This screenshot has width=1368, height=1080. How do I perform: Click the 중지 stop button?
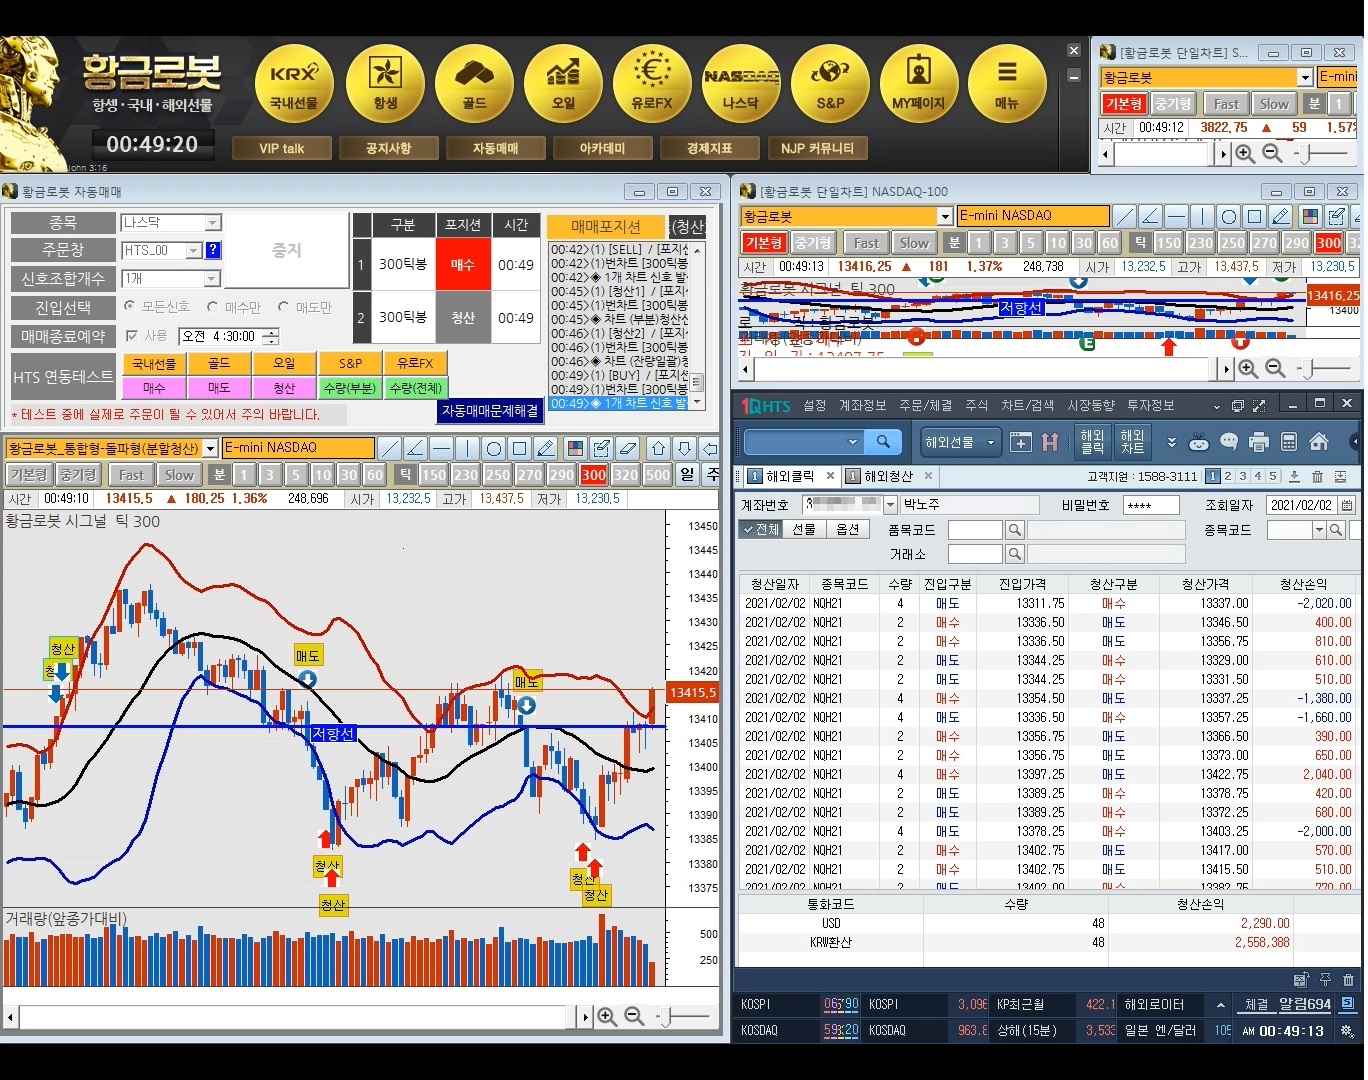pyautogui.click(x=286, y=250)
